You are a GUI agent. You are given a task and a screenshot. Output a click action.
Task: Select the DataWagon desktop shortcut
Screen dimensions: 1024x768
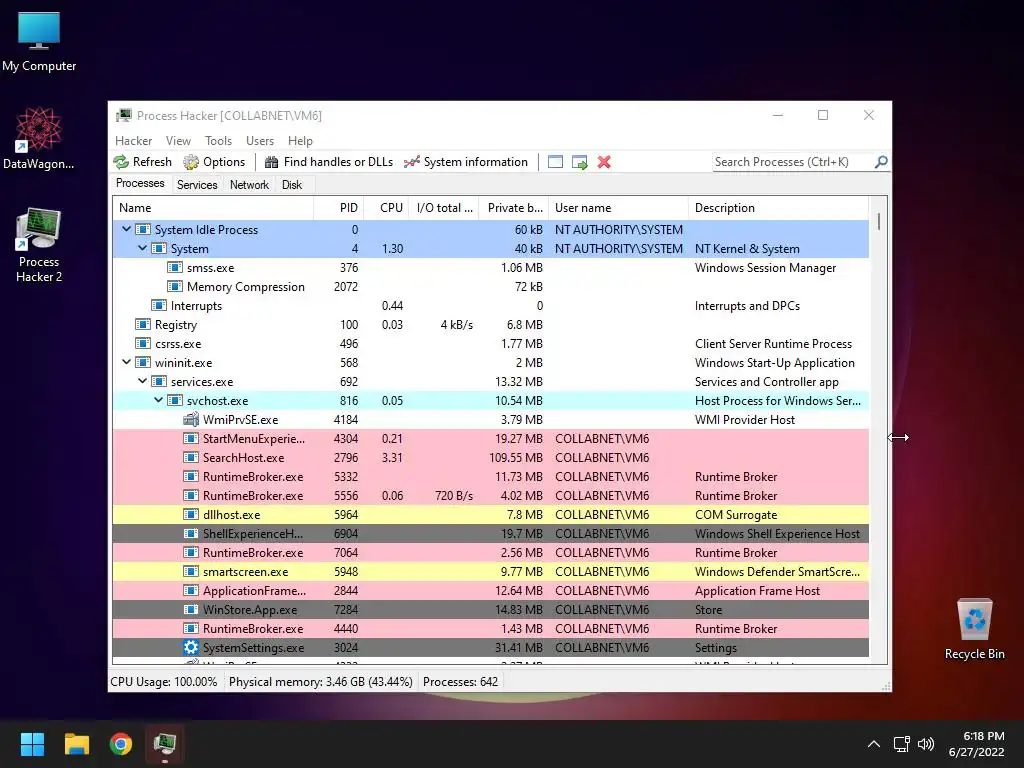[39, 138]
